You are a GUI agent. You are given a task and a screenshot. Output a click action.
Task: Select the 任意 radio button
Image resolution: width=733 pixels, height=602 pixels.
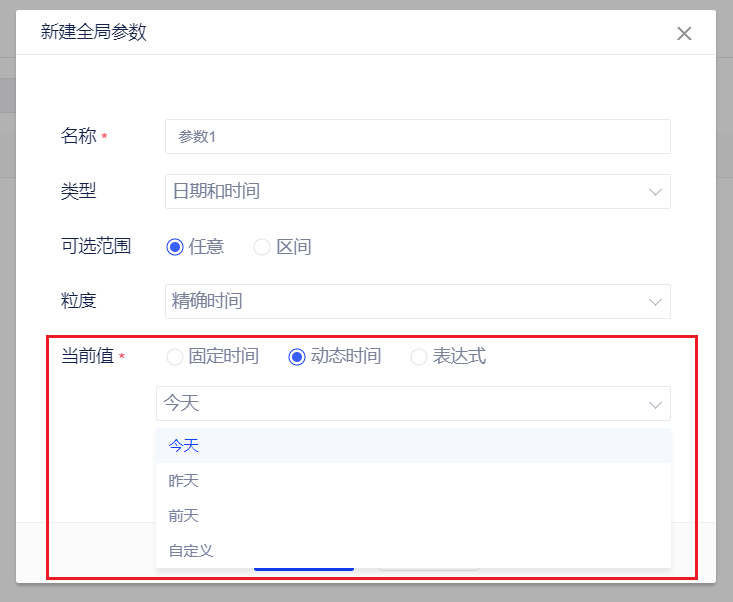pyautogui.click(x=175, y=247)
